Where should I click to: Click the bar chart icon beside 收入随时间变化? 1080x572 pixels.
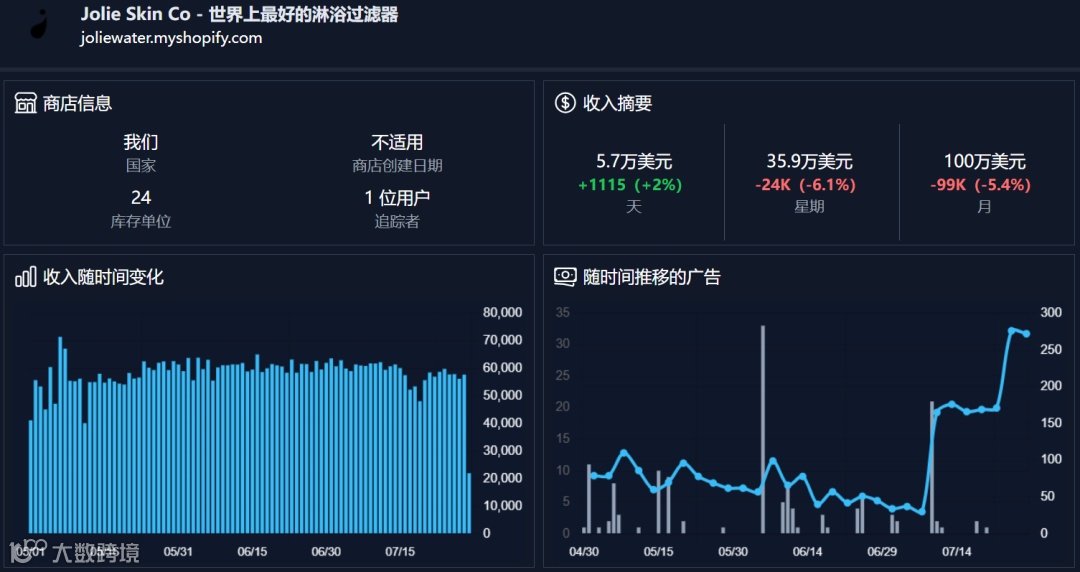tap(25, 277)
